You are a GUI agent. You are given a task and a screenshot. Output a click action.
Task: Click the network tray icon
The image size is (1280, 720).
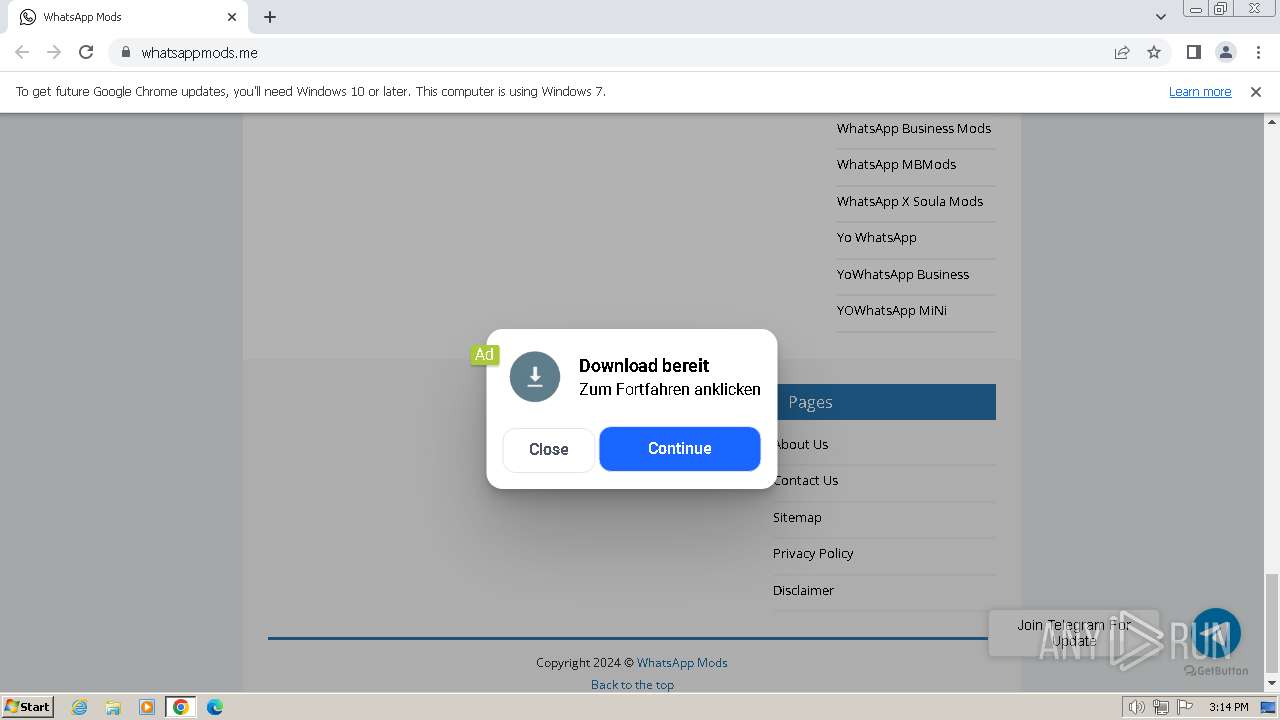tap(1161, 707)
